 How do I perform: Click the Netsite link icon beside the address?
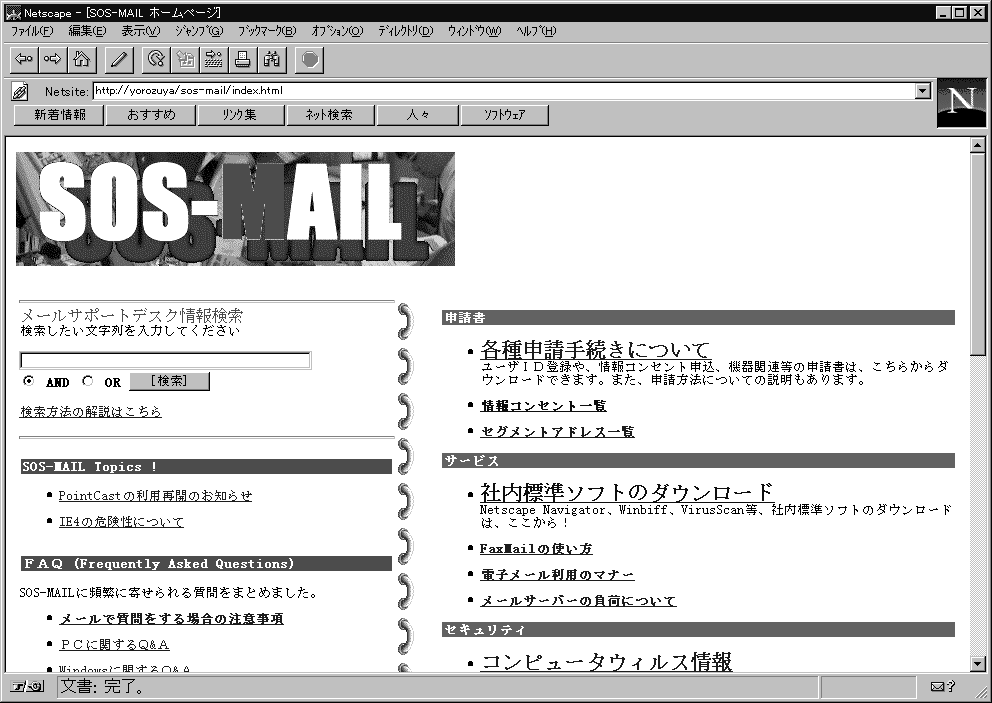20,92
